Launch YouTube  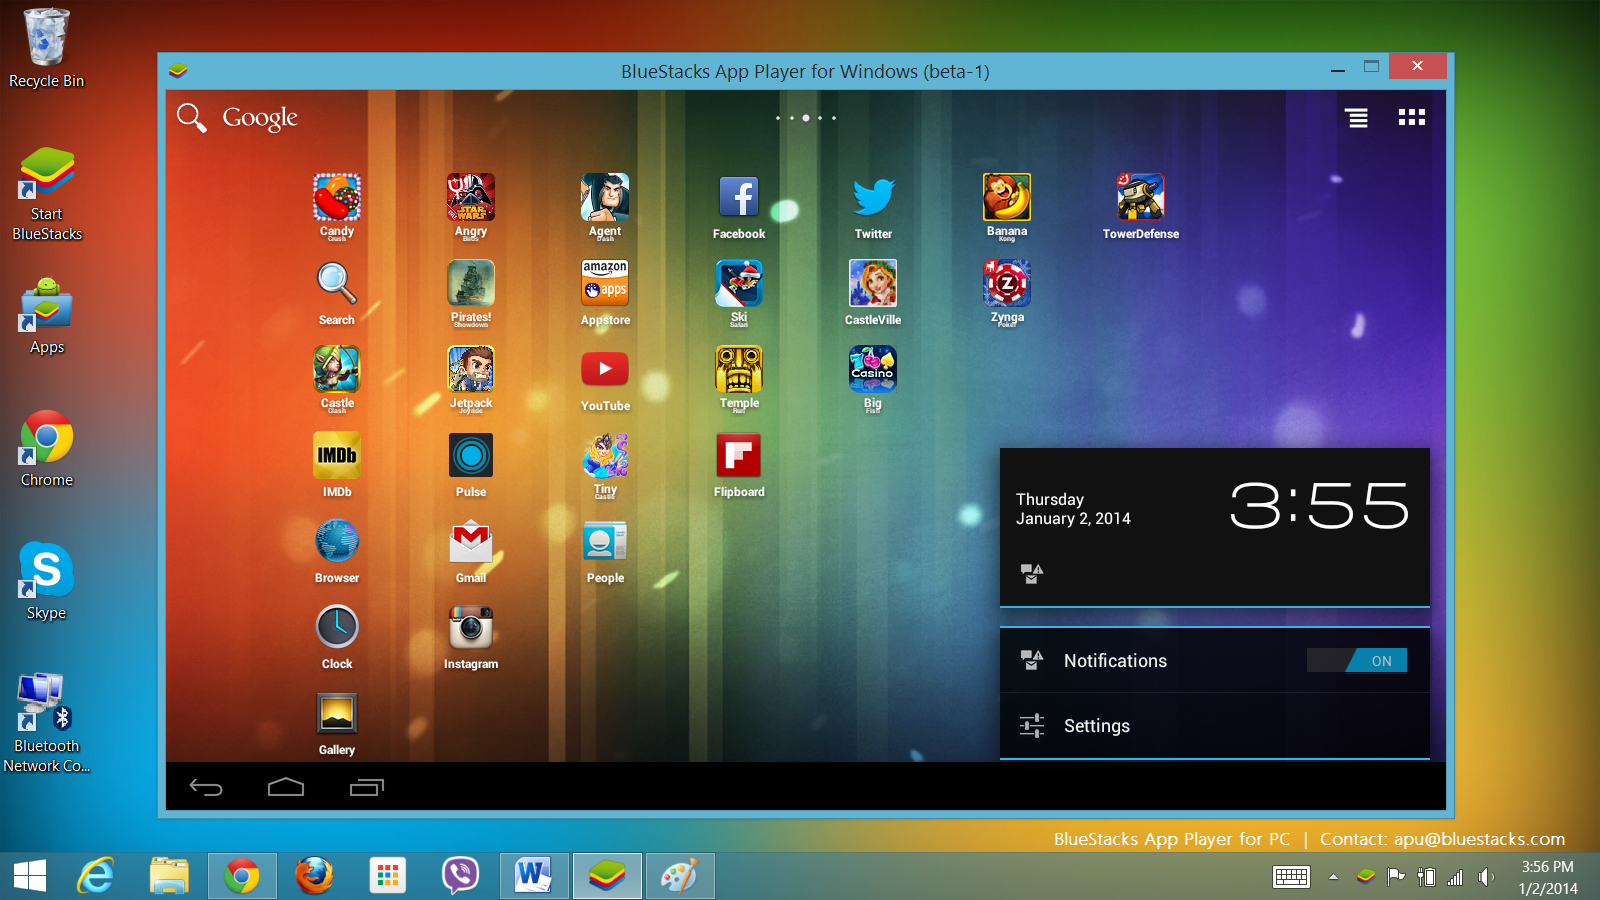click(605, 368)
